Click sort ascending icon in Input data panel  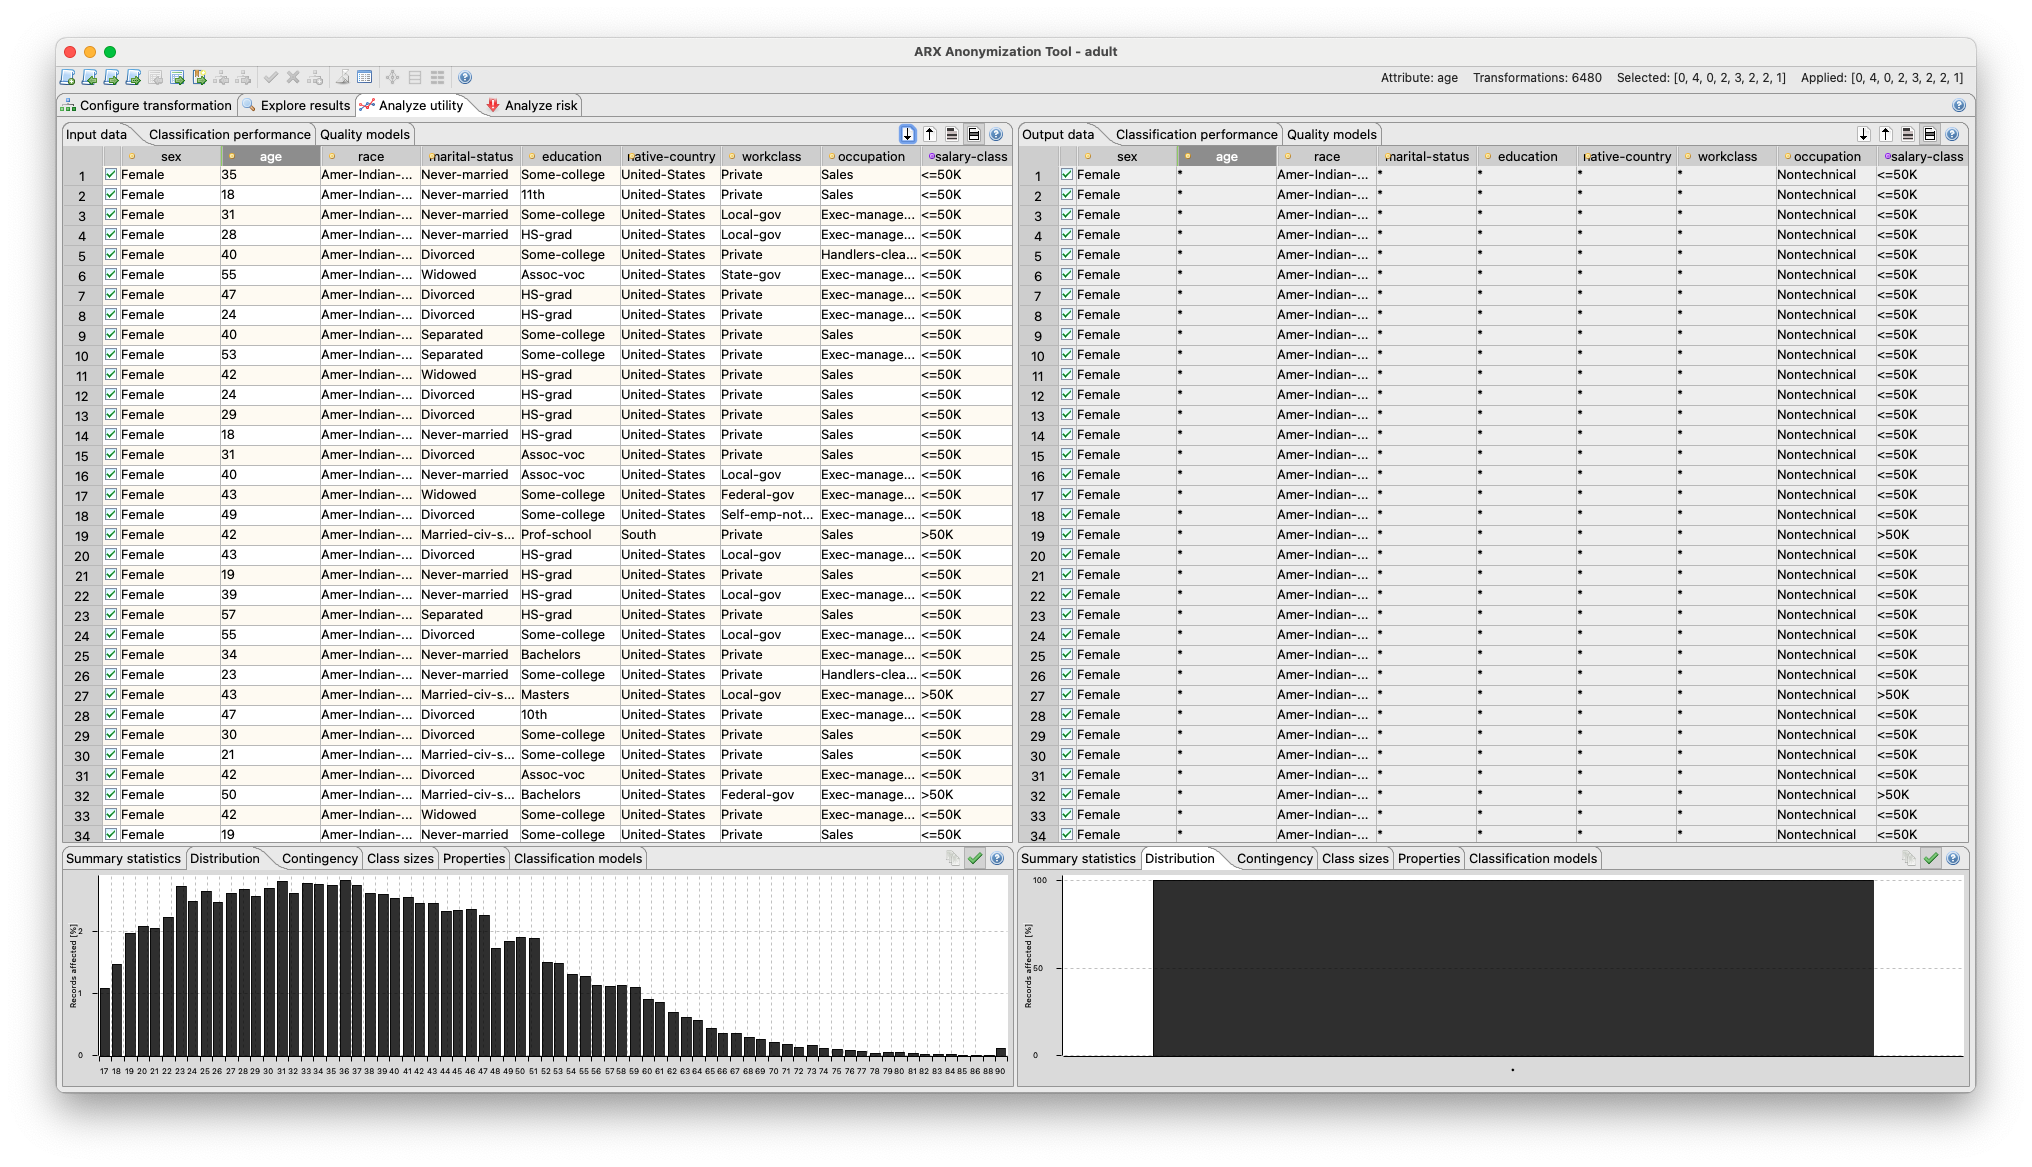tap(908, 134)
